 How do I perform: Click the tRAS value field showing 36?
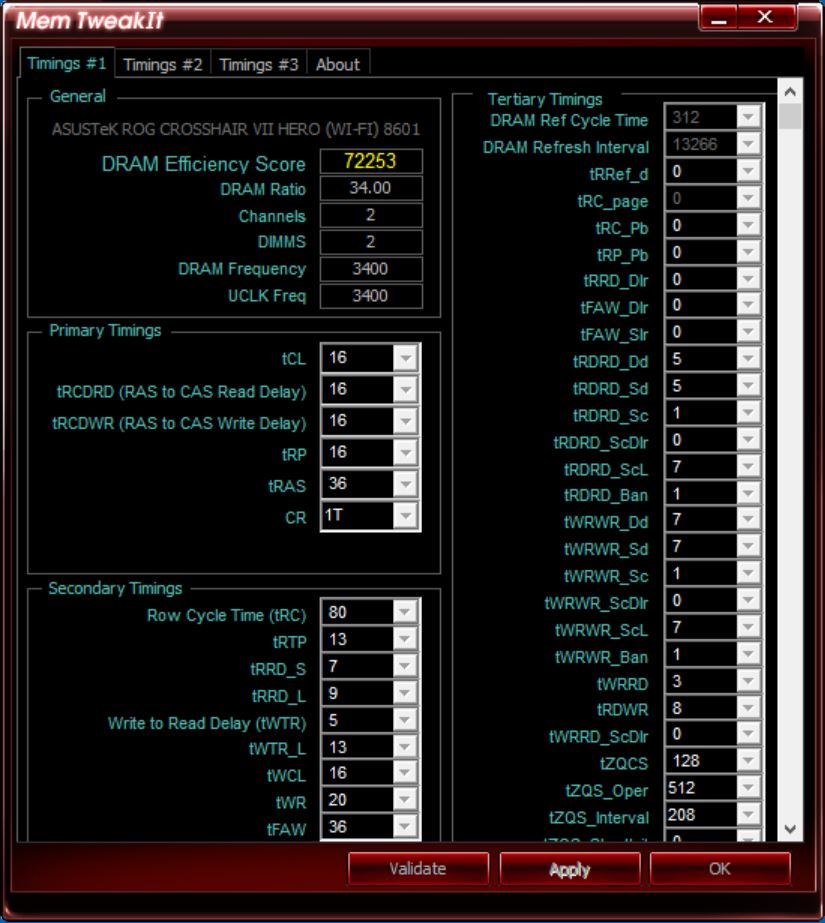[x=358, y=484]
